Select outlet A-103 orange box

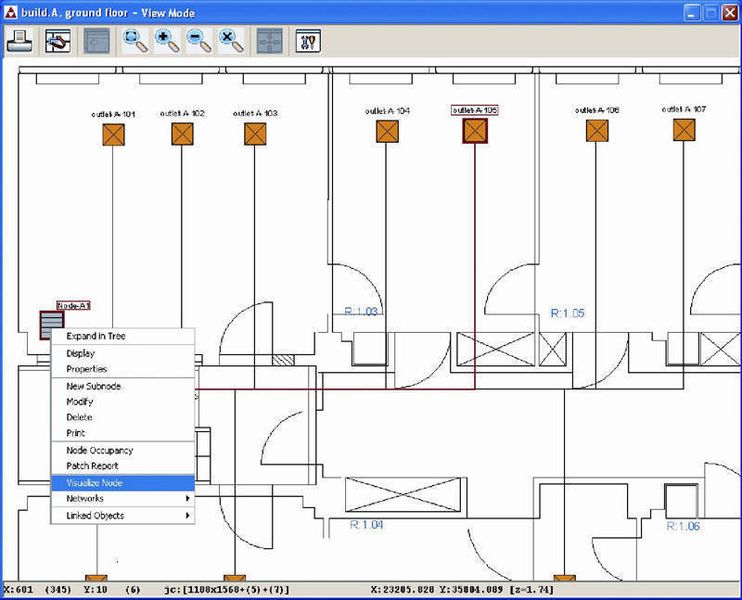tap(255, 134)
